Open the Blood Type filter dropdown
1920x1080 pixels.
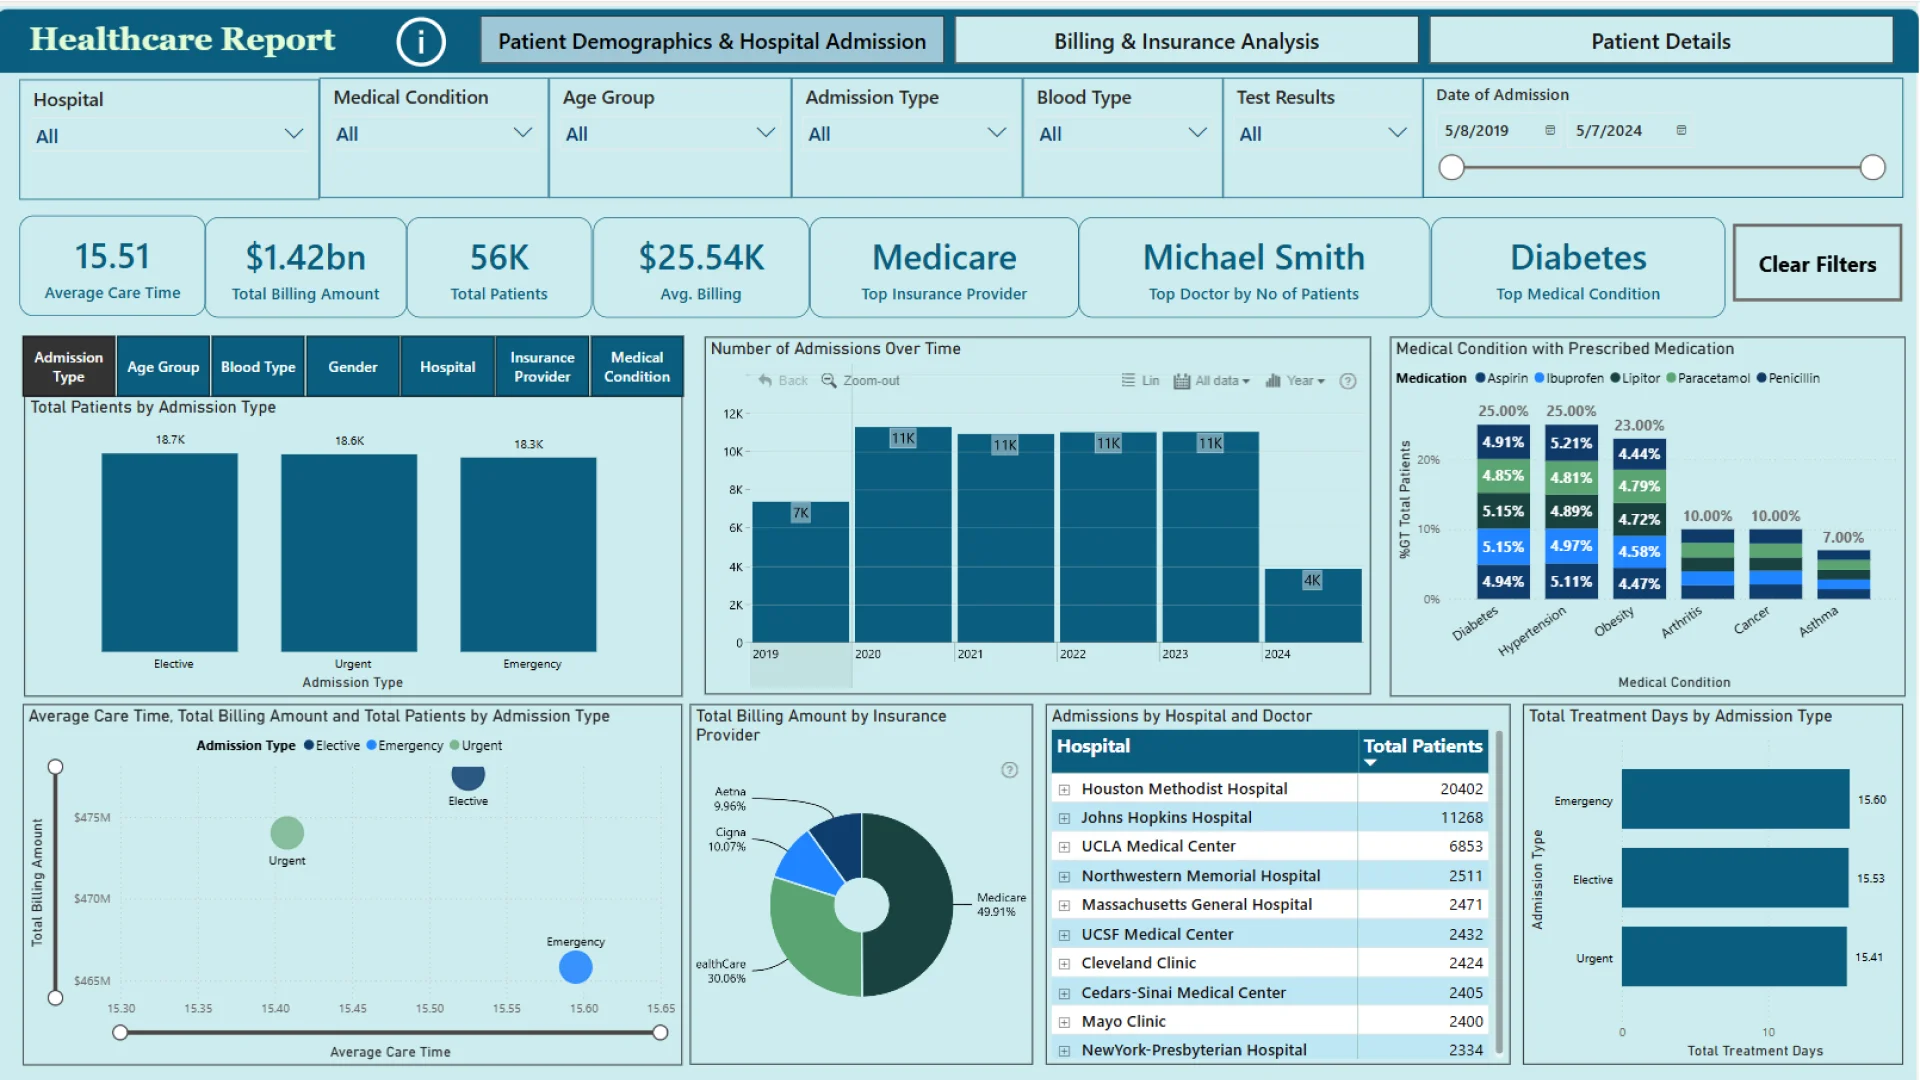1197,133
